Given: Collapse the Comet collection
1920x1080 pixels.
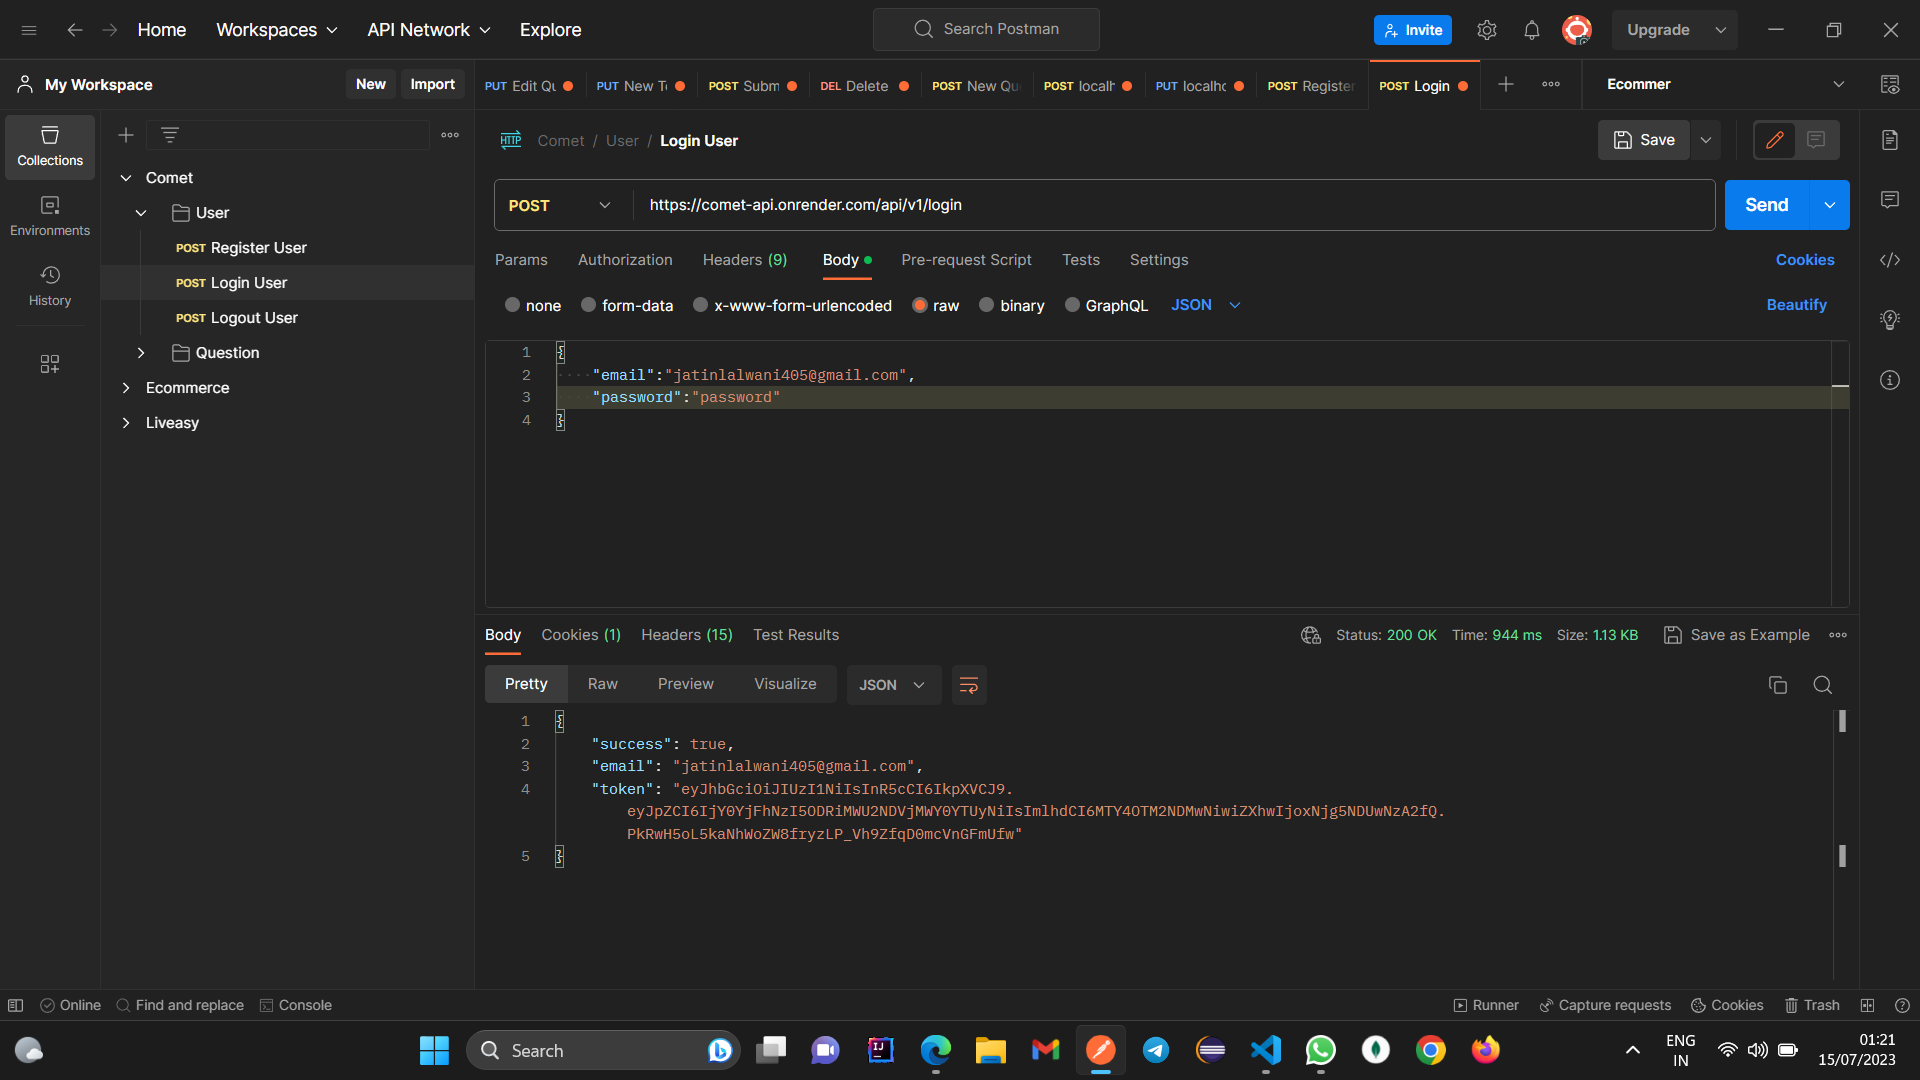Looking at the screenshot, I should click(x=126, y=177).
